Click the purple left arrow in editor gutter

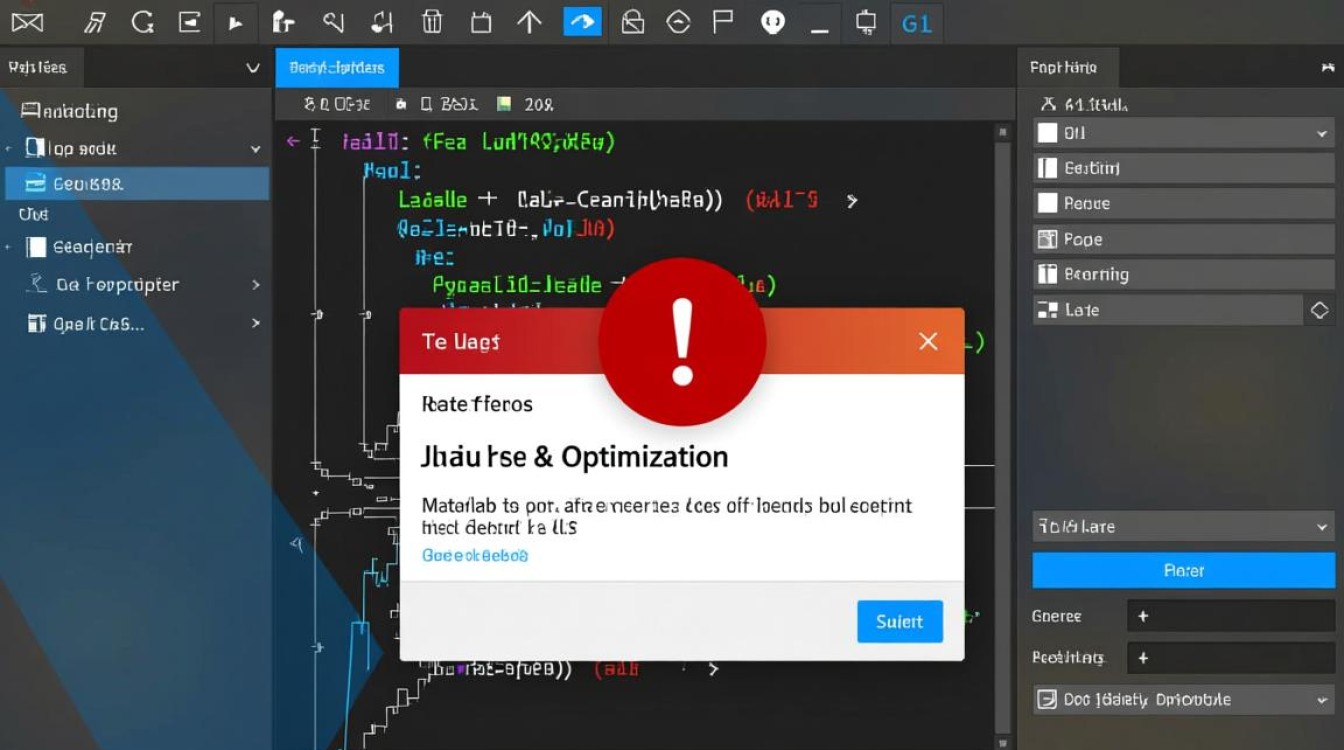(x=293, y=141)
